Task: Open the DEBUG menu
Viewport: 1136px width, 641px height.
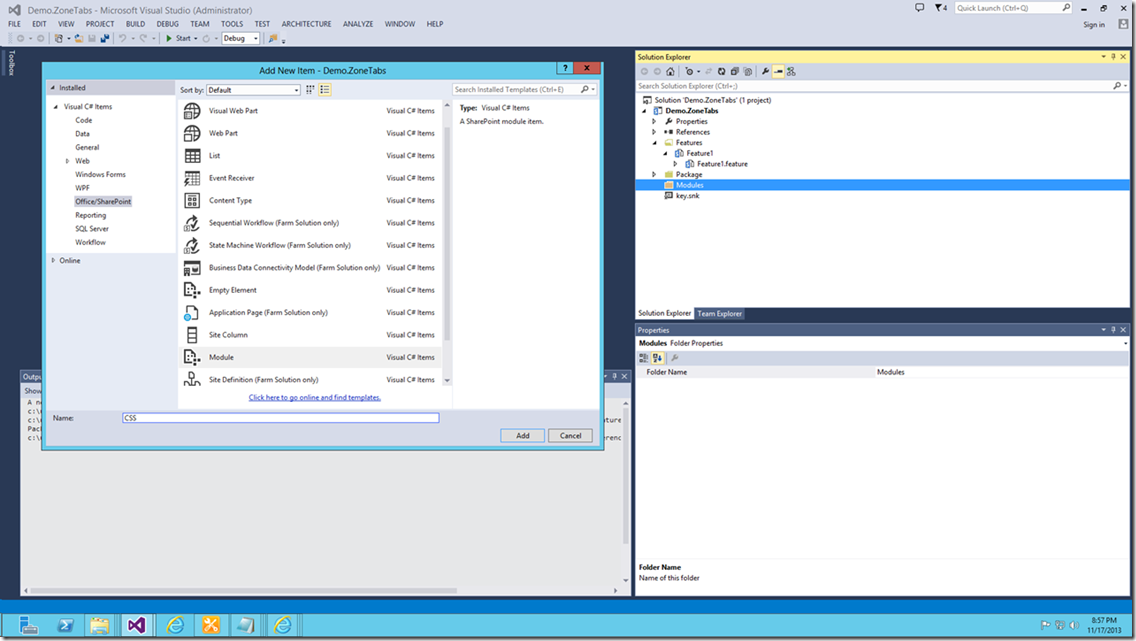Action: pyautogui.click(x=167, y=24)
